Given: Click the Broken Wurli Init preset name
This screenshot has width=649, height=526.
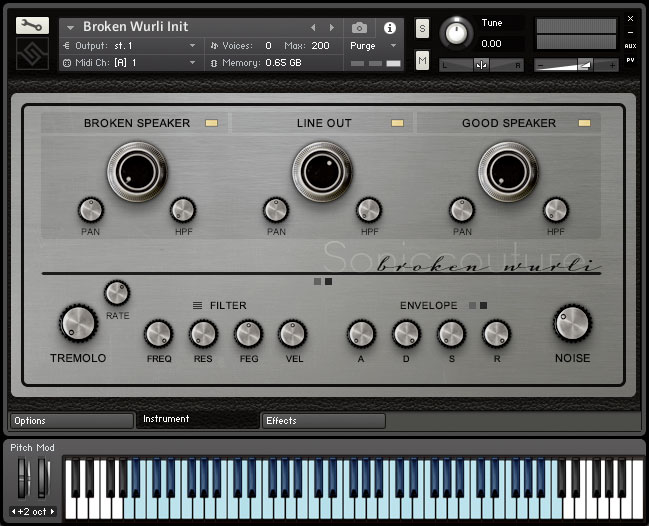Looking at the screenshot, I should tap(135, 26).
